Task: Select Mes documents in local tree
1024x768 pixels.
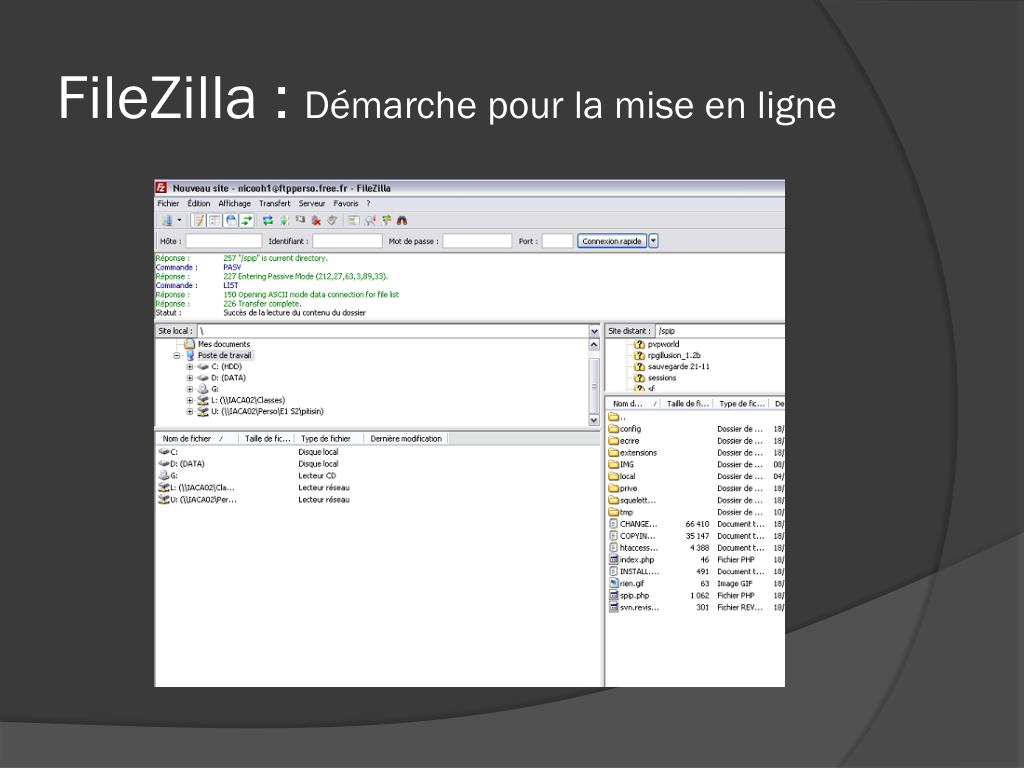Action: (x=224, y=344)
